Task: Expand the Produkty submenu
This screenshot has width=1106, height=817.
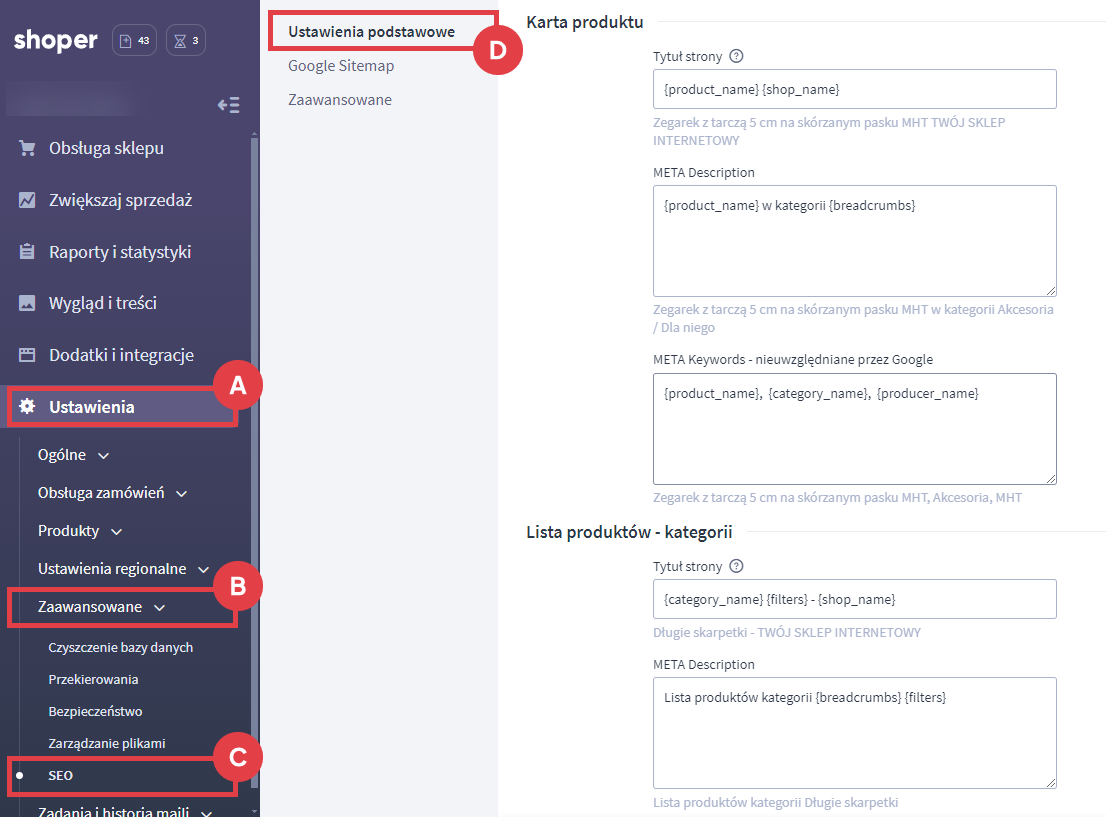Action: [80, 531]
